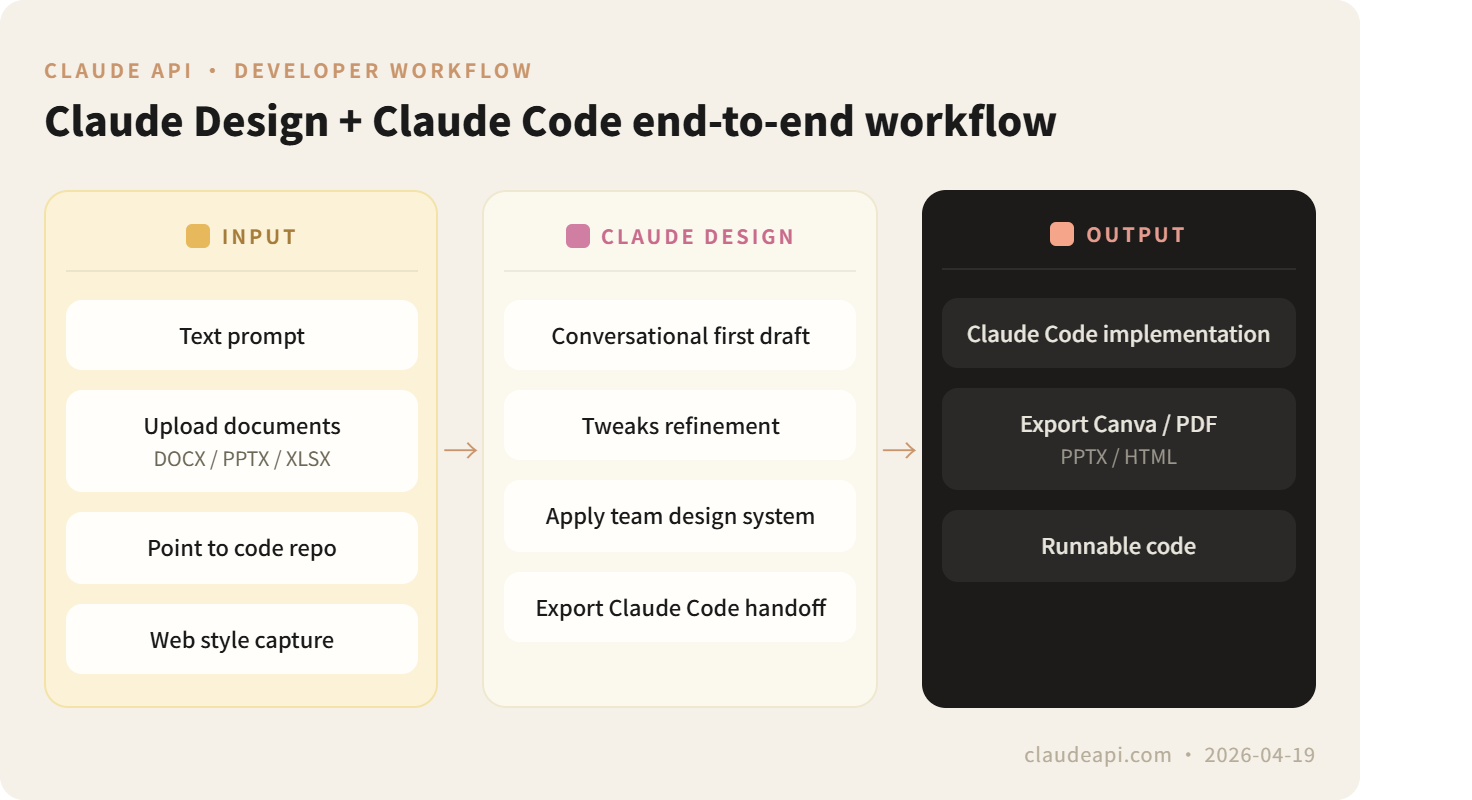
Task: Toggle the Tweaks refinement step
Action: (680, 425)
